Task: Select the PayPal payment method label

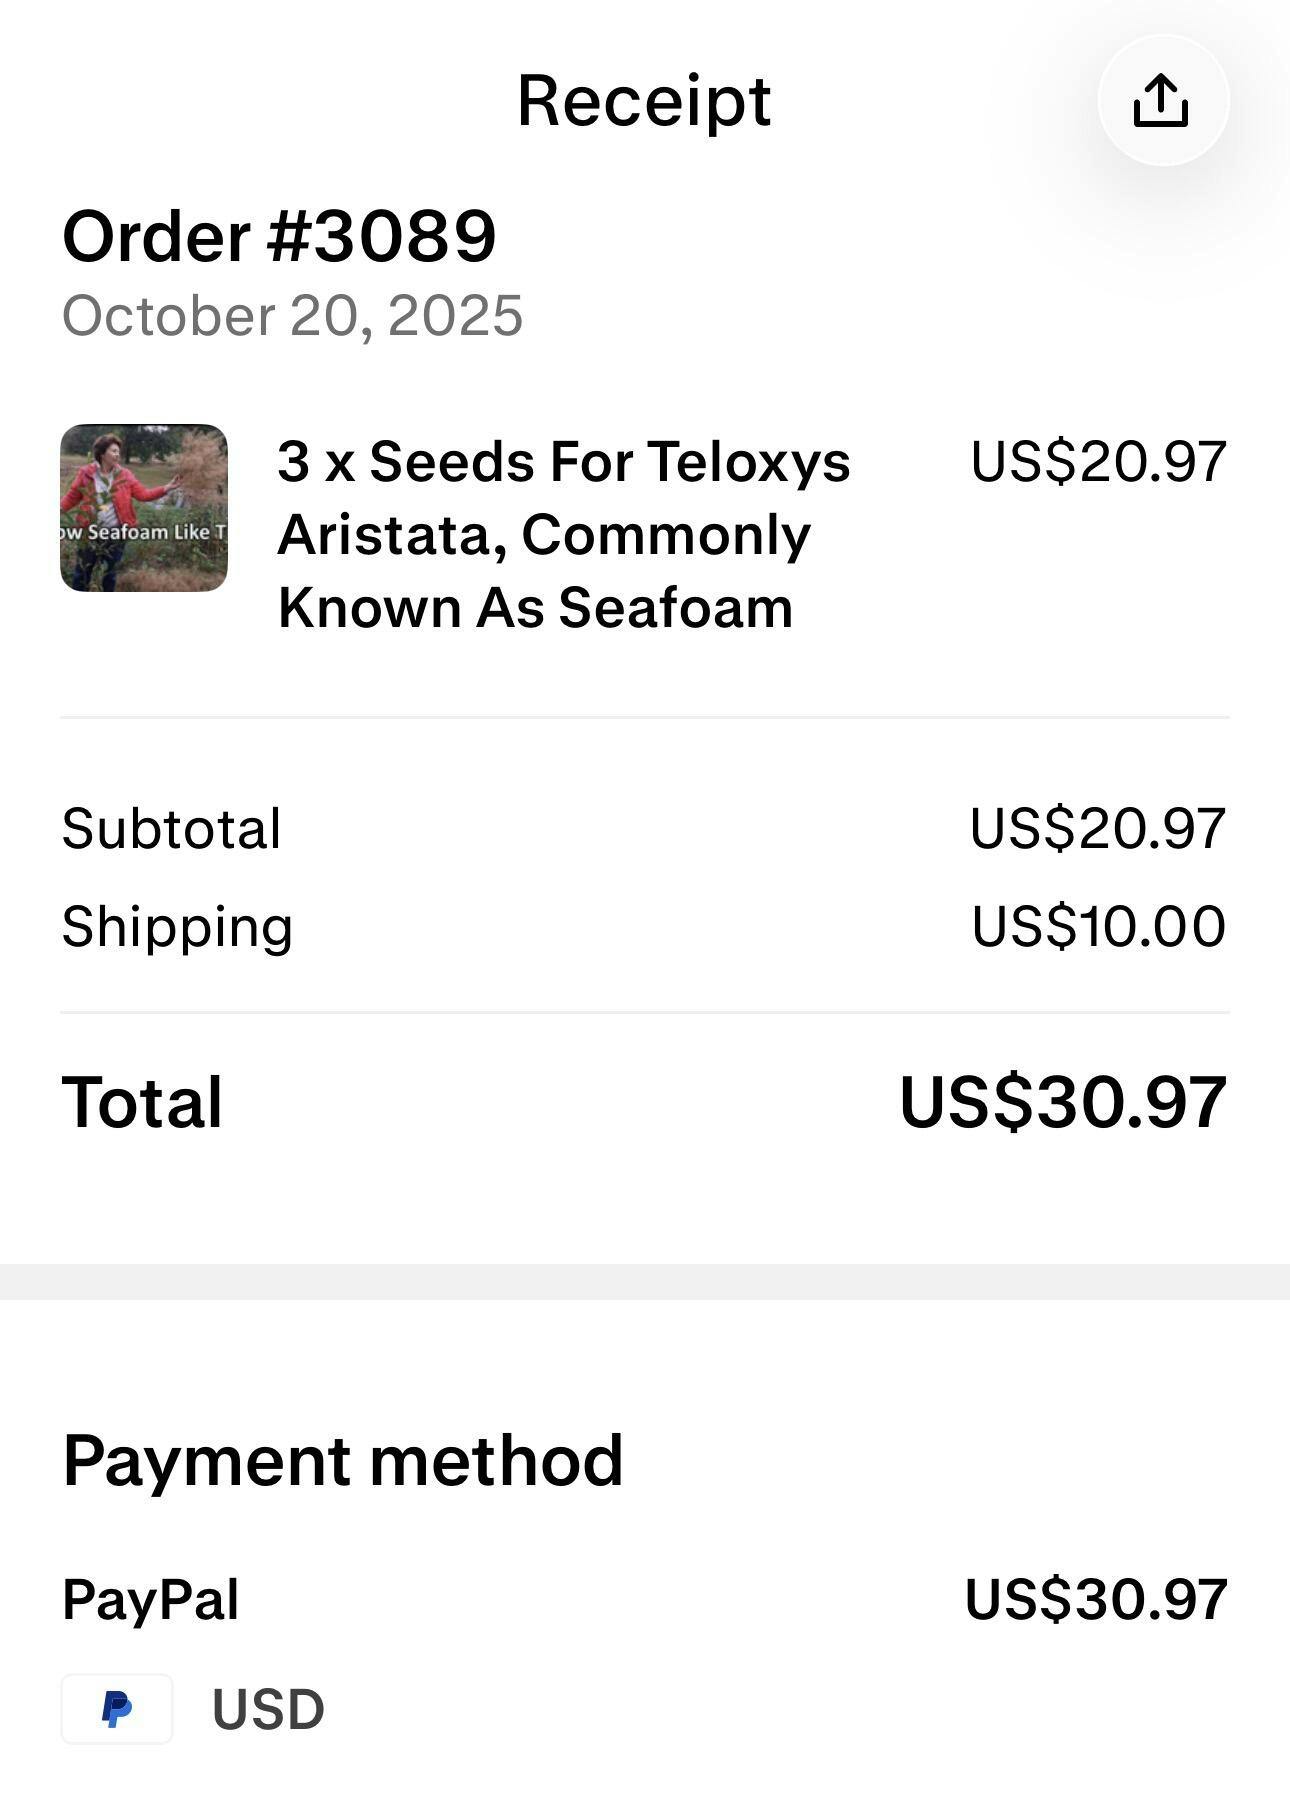Action: click(150, 1598)
